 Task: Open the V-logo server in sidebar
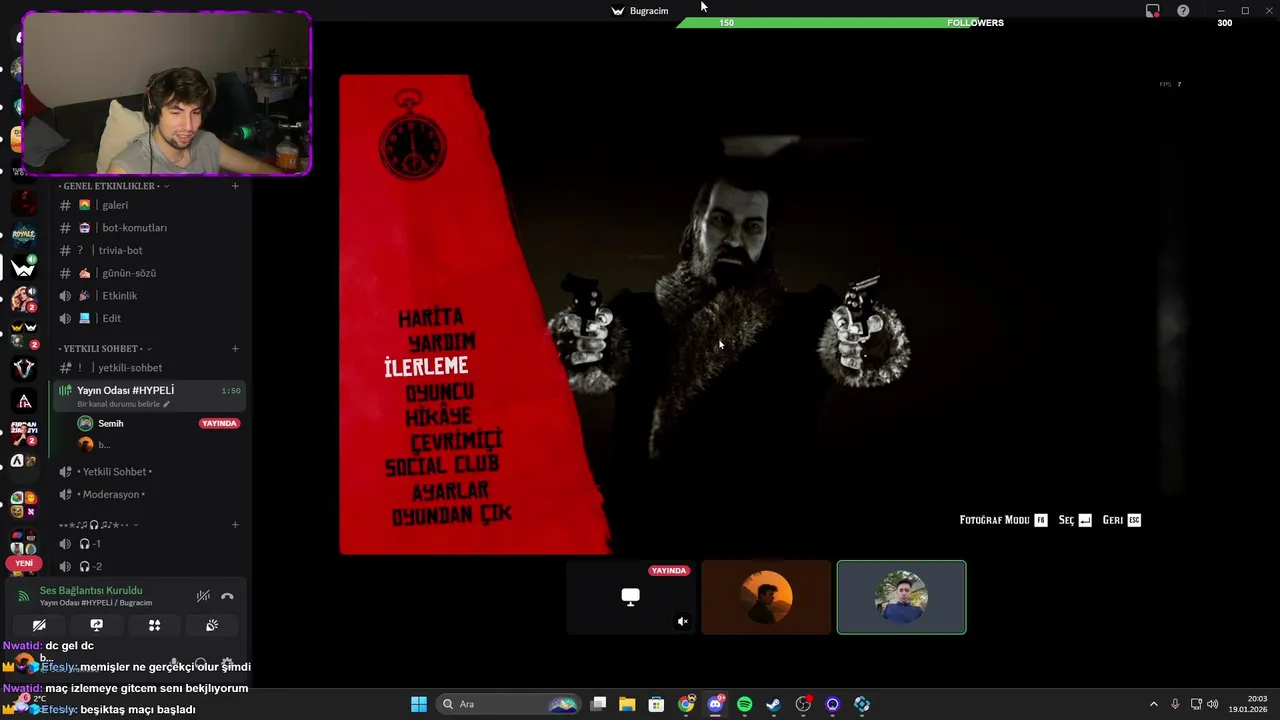[x=24, y=368]
